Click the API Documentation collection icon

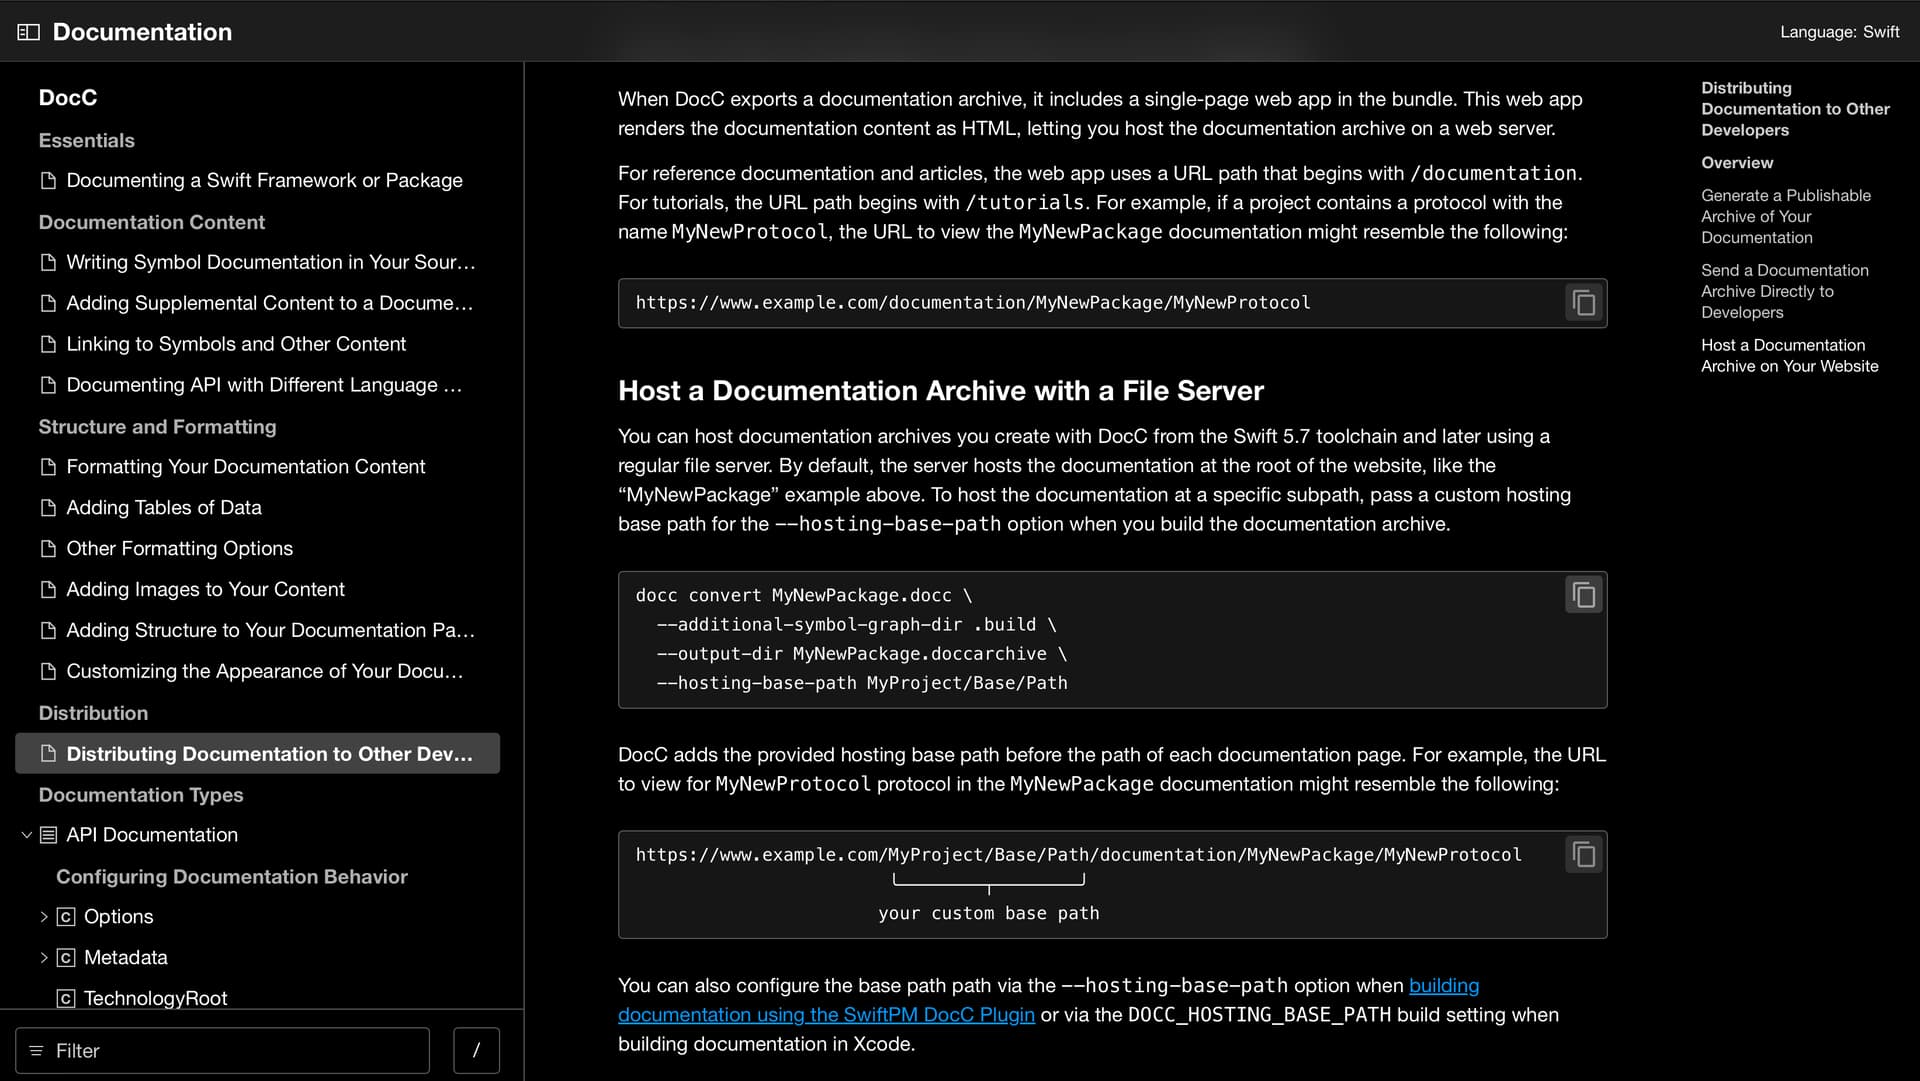(48, 835)
